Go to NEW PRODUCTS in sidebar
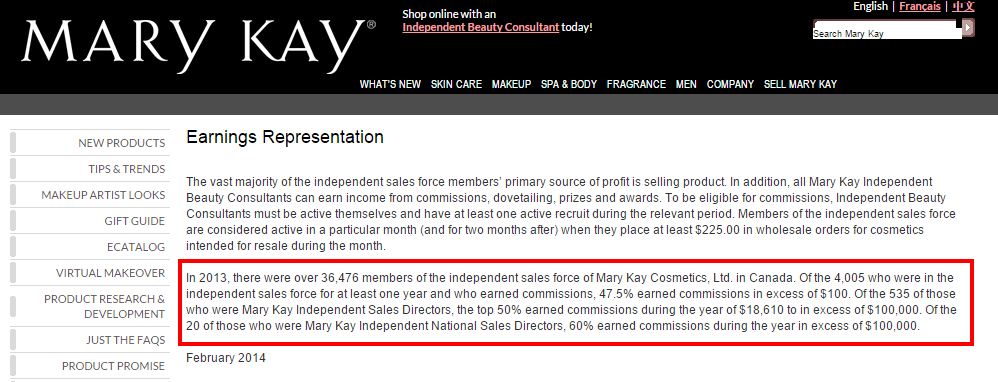Screen dimensions: 998x382 tap(90, 143)
